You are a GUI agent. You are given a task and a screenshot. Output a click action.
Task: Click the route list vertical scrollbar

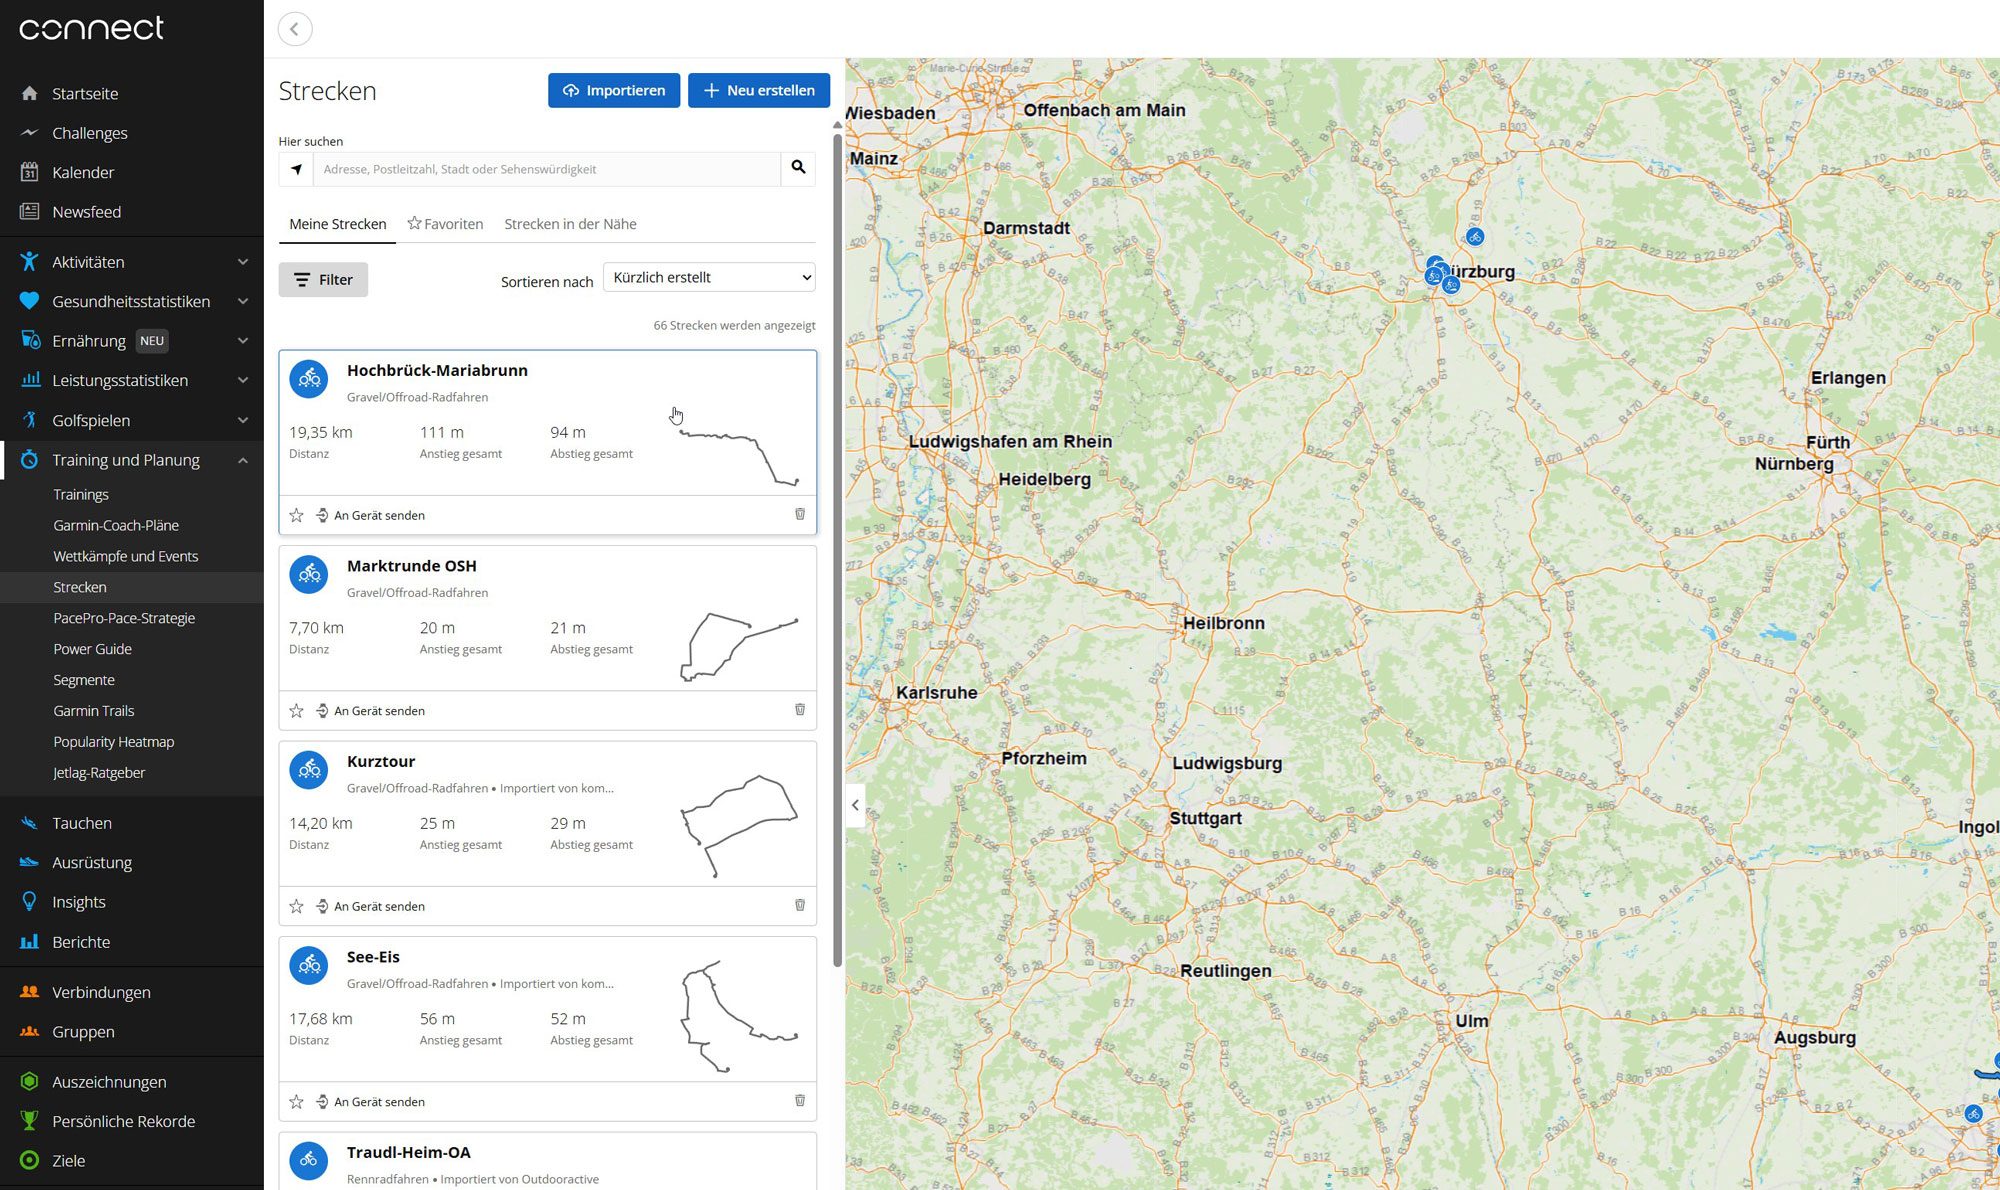[837, 550]
